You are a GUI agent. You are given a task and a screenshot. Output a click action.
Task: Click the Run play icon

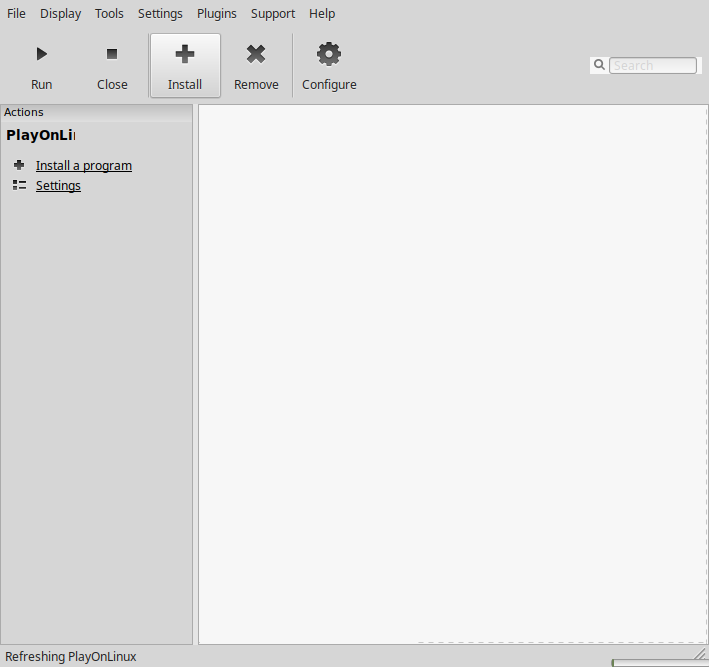click(42, 54)
